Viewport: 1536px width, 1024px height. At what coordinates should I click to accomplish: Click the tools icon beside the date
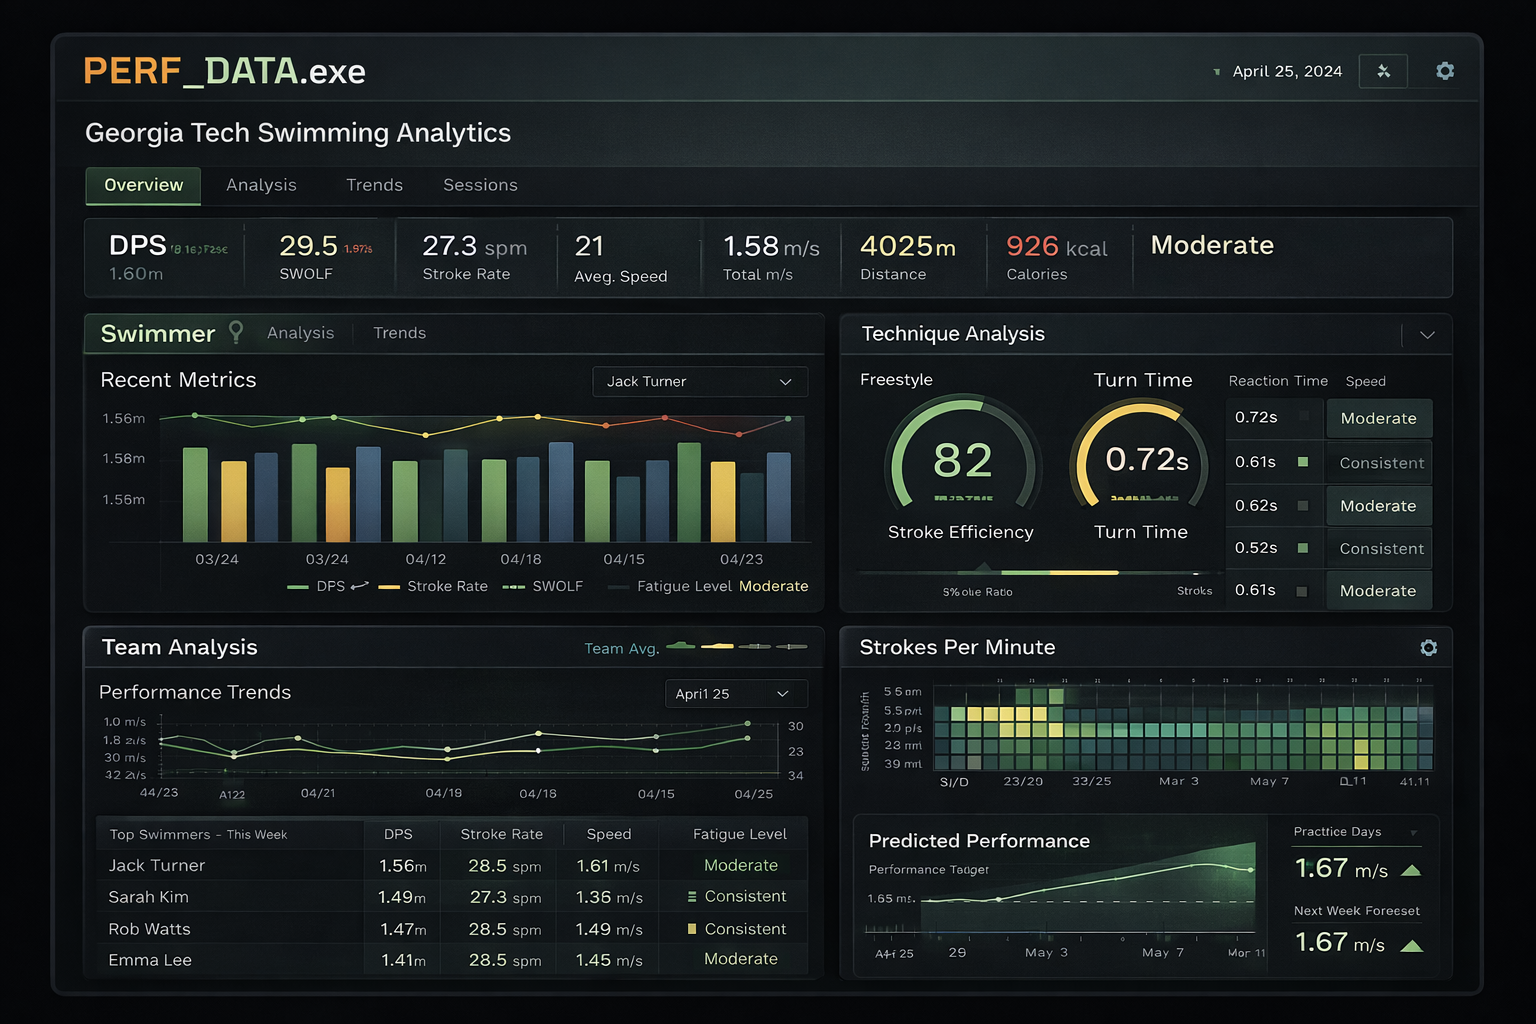coord(1383,71)
